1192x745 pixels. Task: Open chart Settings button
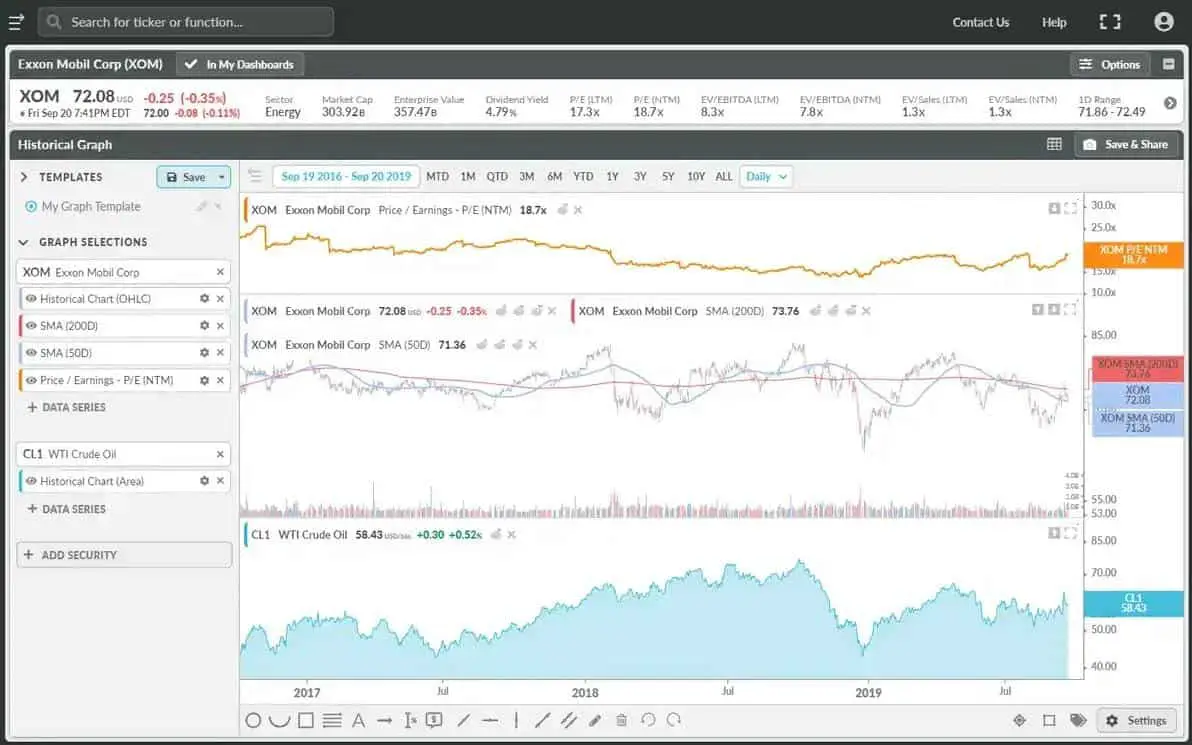[1137, 721]
